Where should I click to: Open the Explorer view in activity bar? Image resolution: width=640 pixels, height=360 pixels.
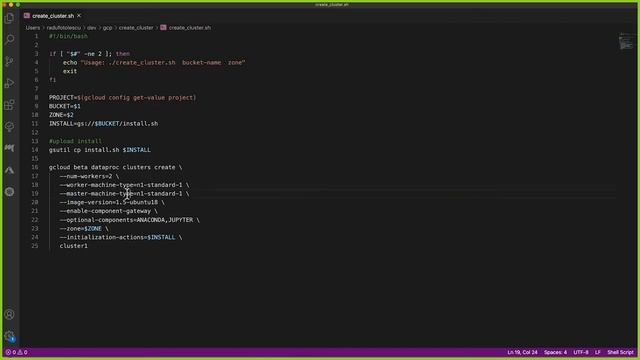point(9,18)
